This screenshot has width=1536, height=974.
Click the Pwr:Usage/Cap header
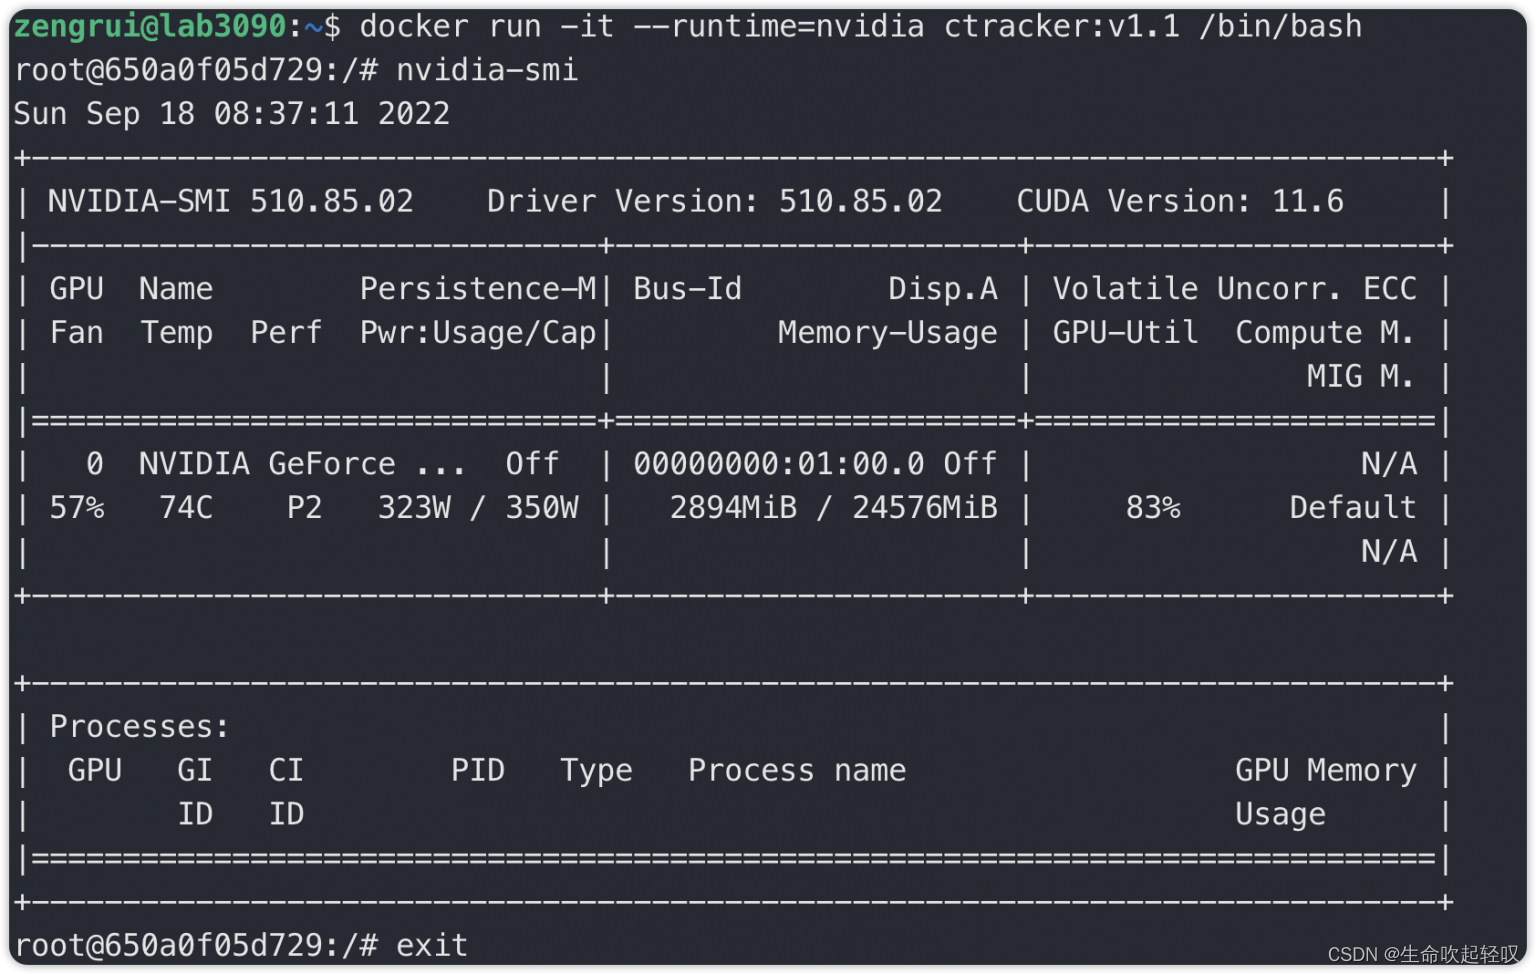pos(478,333)
